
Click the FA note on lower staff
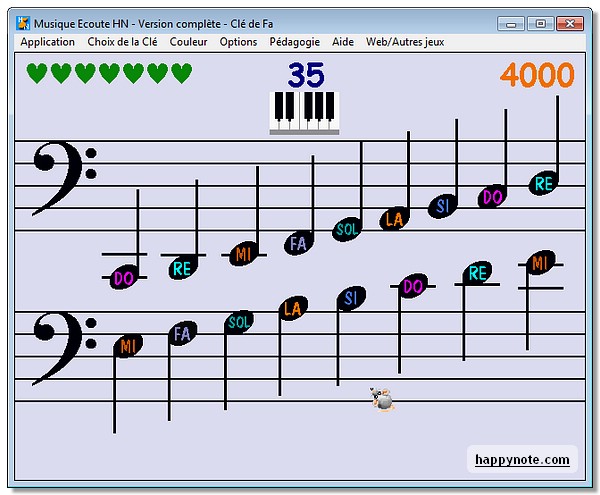[183, 334]
